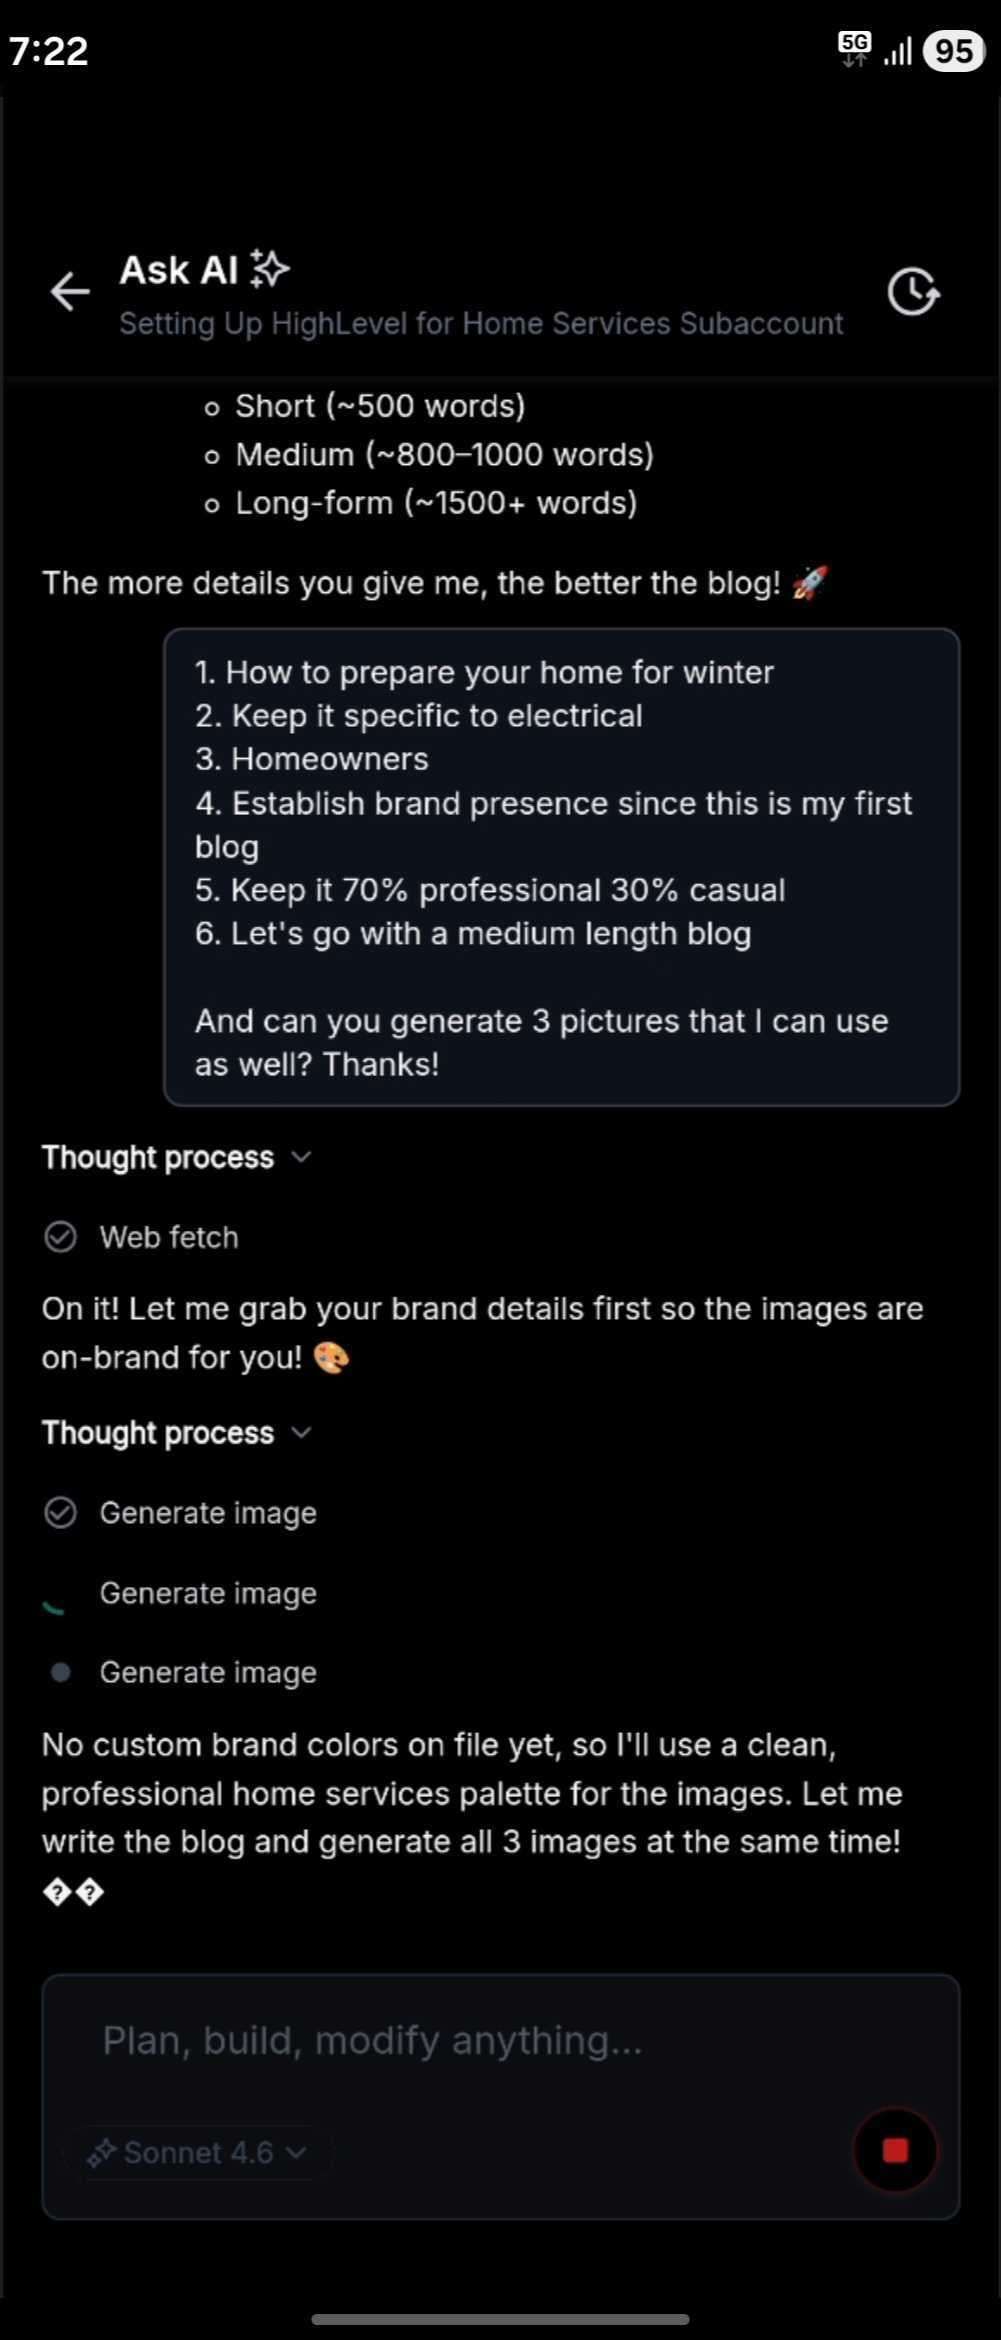The height and width of the screenshot is (2340, 1001).
Task: Tap the battery indicator in status bar
Action: 954,50
